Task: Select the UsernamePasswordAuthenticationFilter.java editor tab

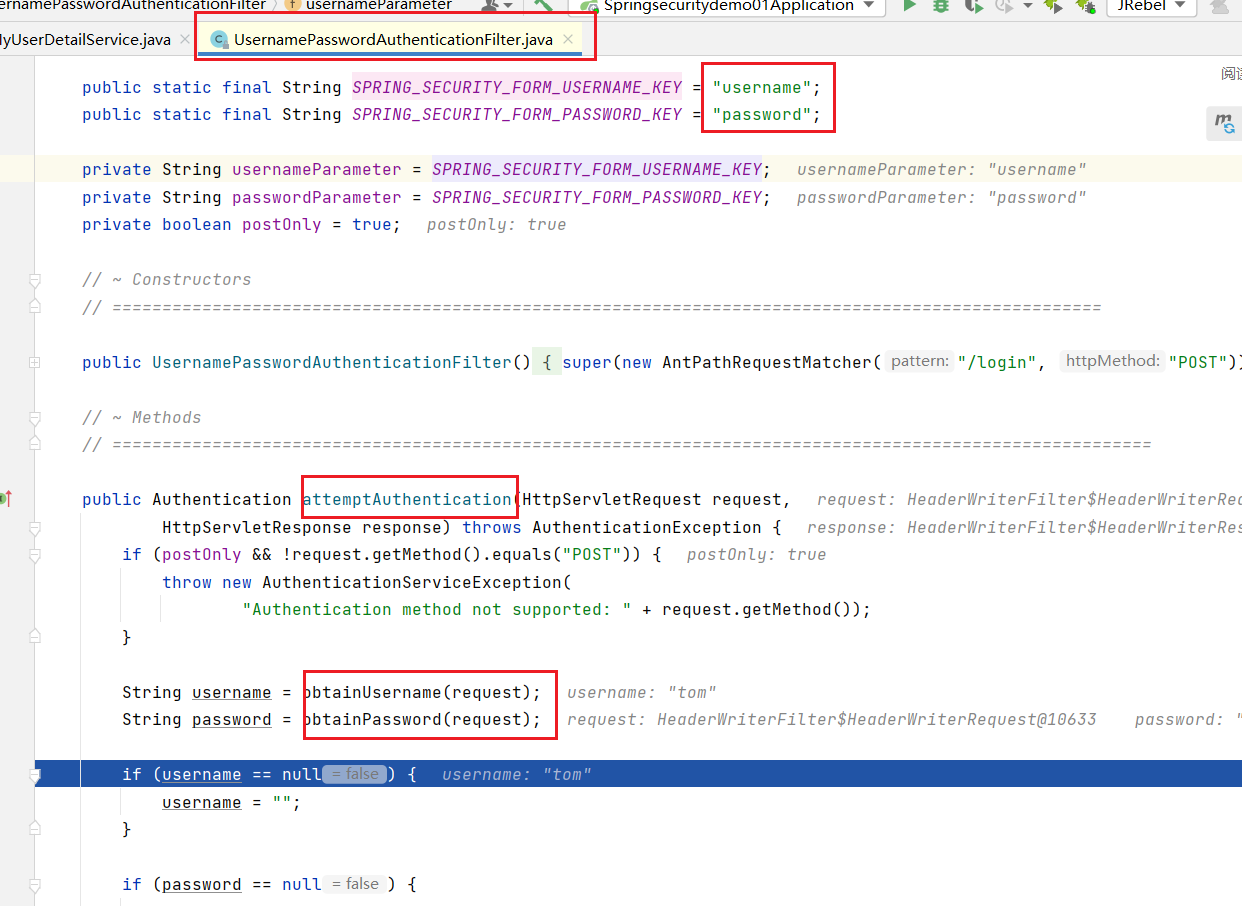Action: 392,40
